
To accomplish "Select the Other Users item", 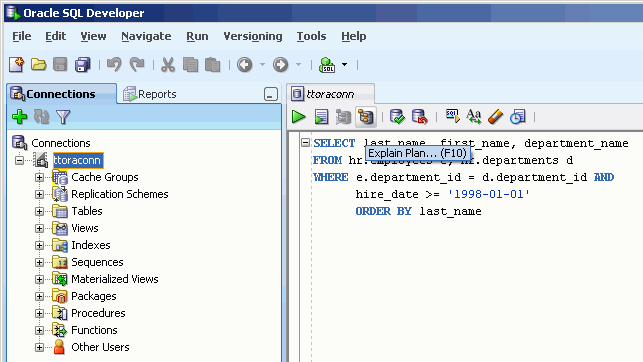I will [100, 347].
